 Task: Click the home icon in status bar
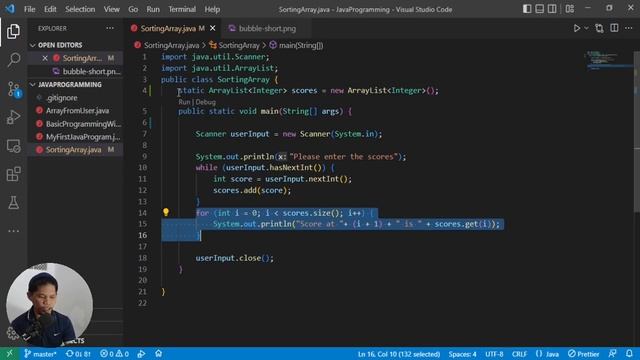point(158,353)
